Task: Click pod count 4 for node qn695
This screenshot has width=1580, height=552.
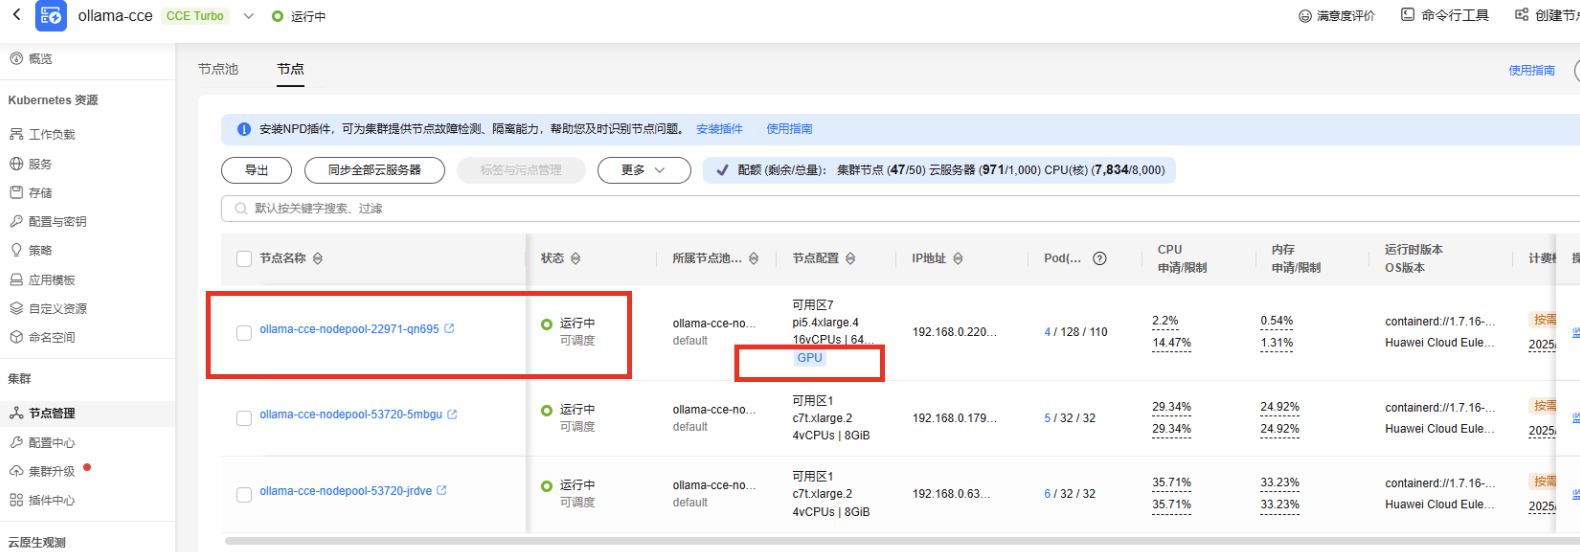Action: point(1047,332)
